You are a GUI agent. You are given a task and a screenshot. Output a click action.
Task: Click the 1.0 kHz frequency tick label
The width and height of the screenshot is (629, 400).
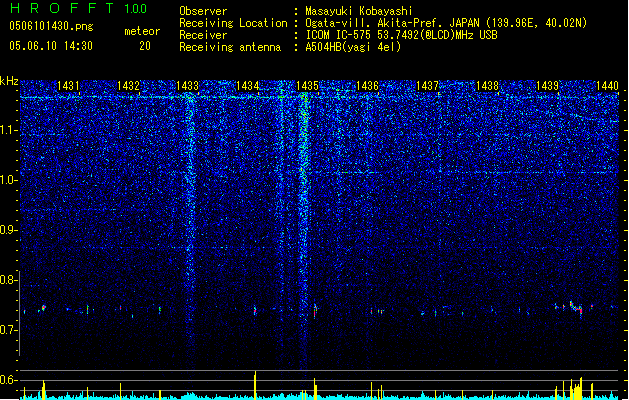point(9,180)
